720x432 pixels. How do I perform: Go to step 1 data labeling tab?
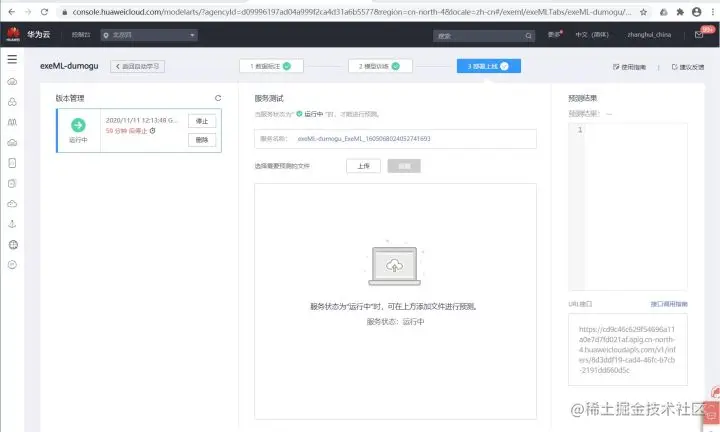click(x=271, y=66)
